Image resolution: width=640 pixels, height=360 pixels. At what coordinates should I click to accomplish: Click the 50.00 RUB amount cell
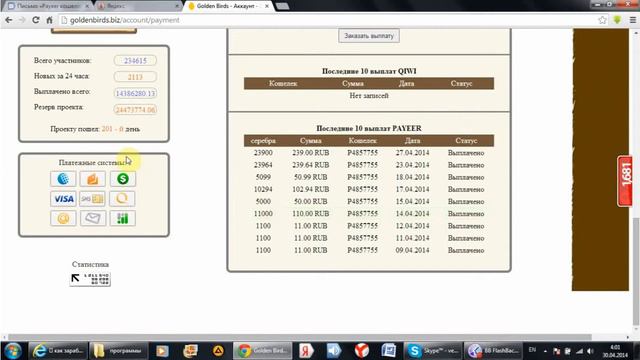click(311, 202)
